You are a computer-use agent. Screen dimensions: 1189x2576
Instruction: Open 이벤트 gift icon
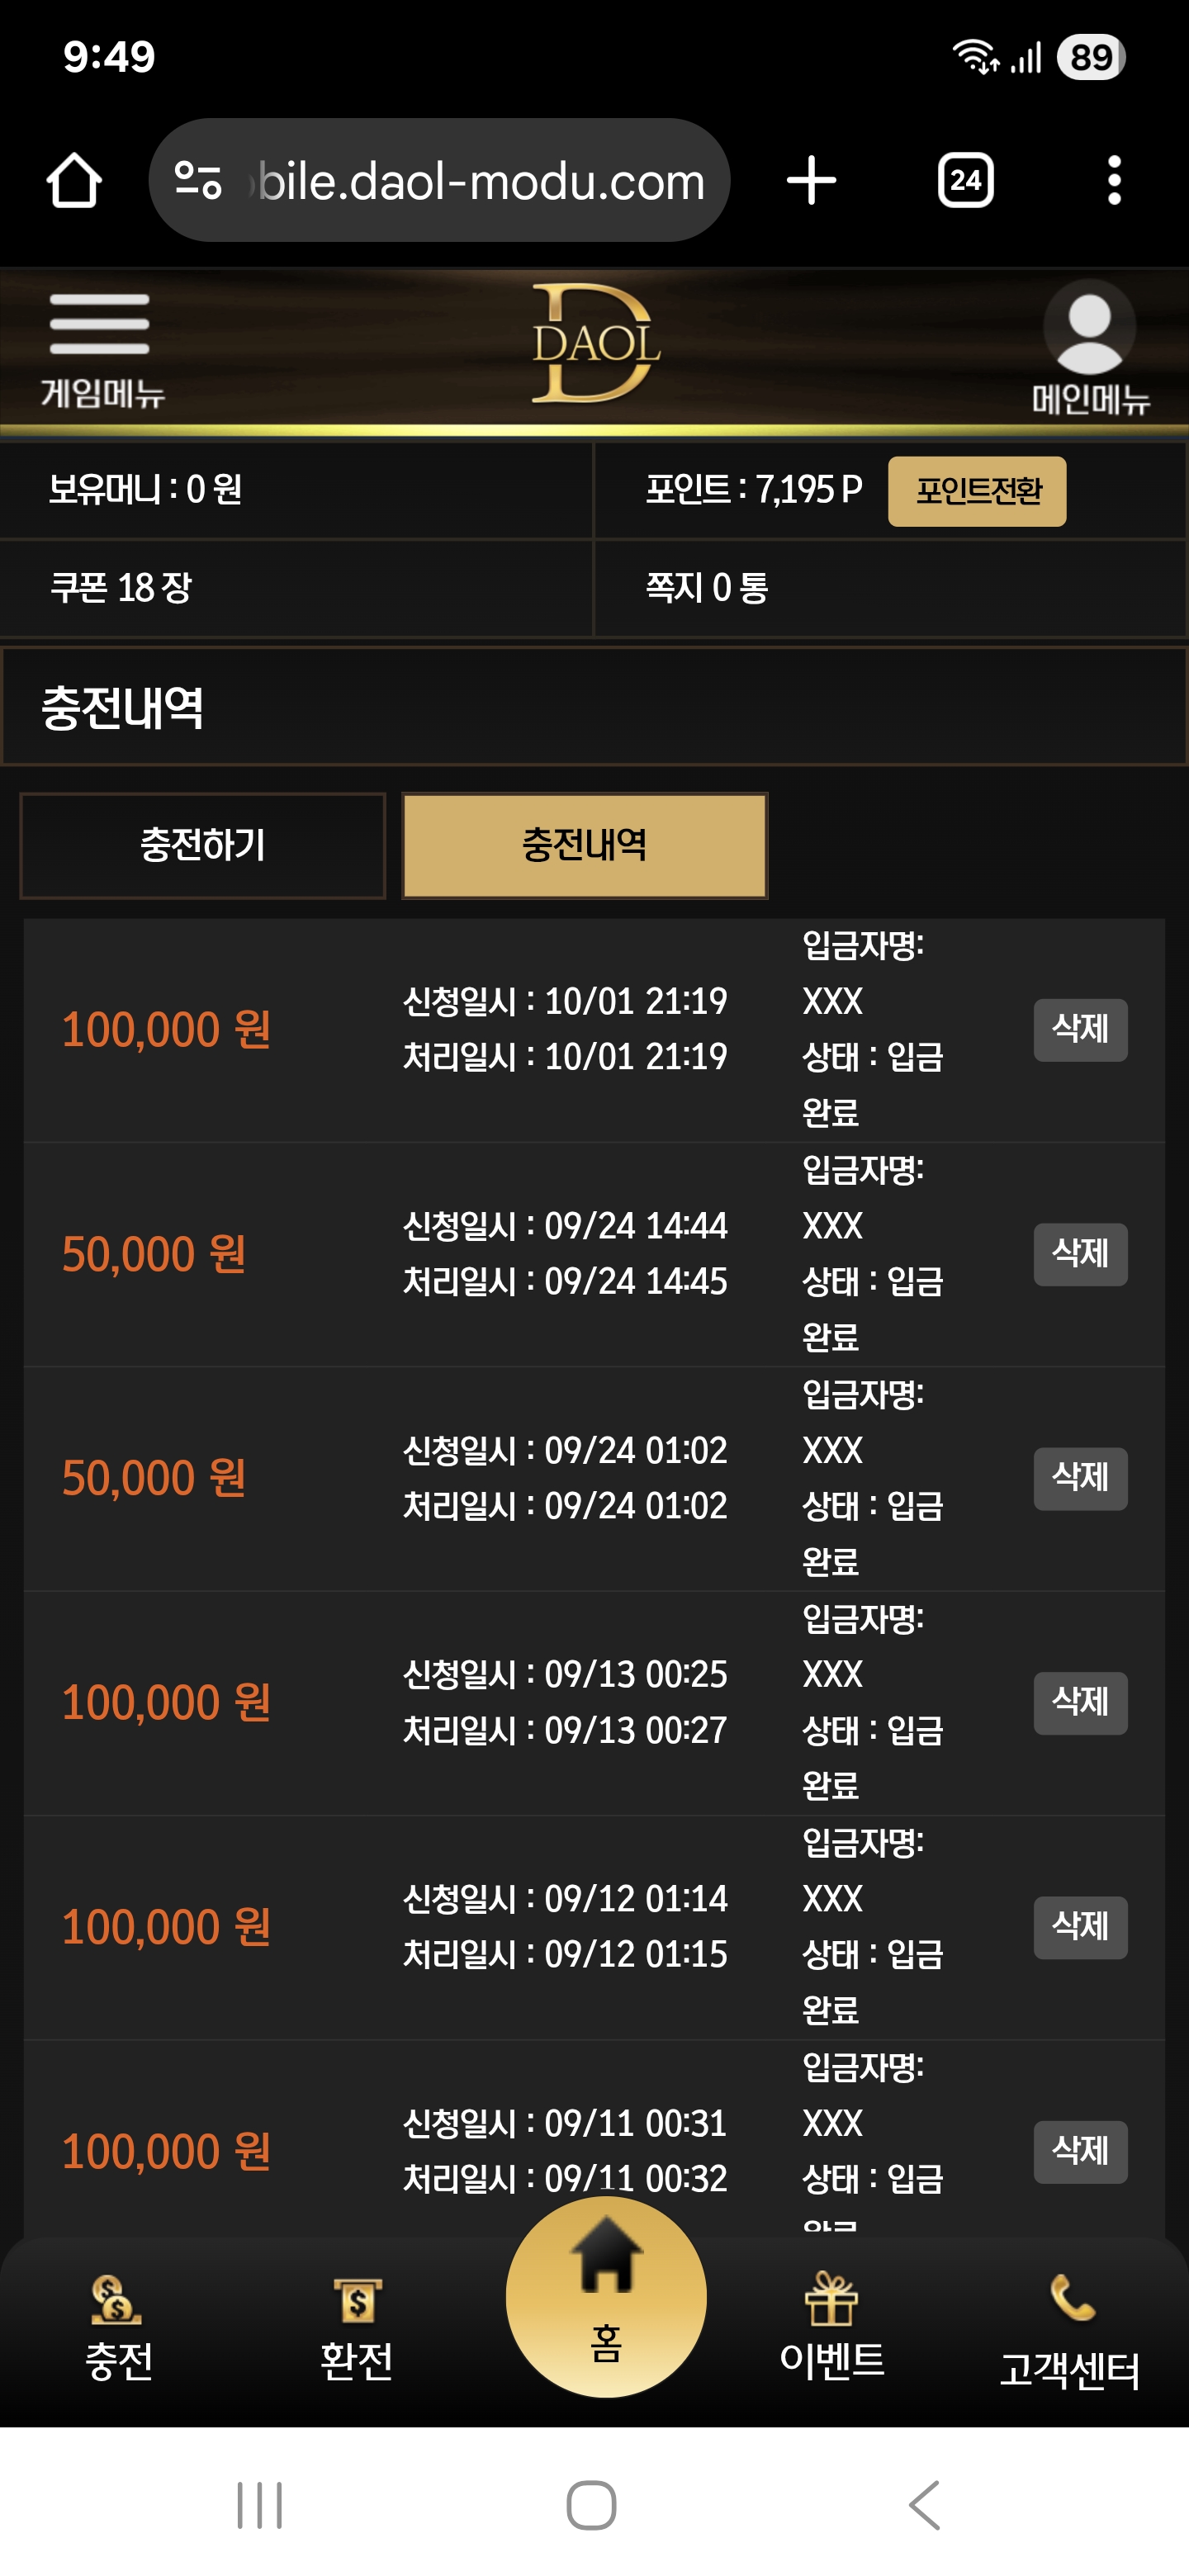tap(832, 2328)
